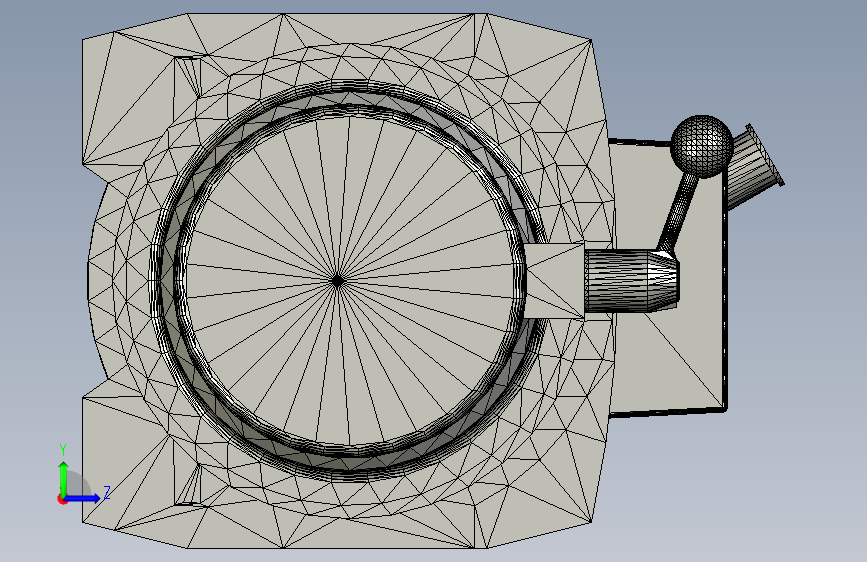Image resolution: width=867 pixels, height=562 pixels.
Task: Click the green Y axis arrow of triad
Action: tap(64, 478)
